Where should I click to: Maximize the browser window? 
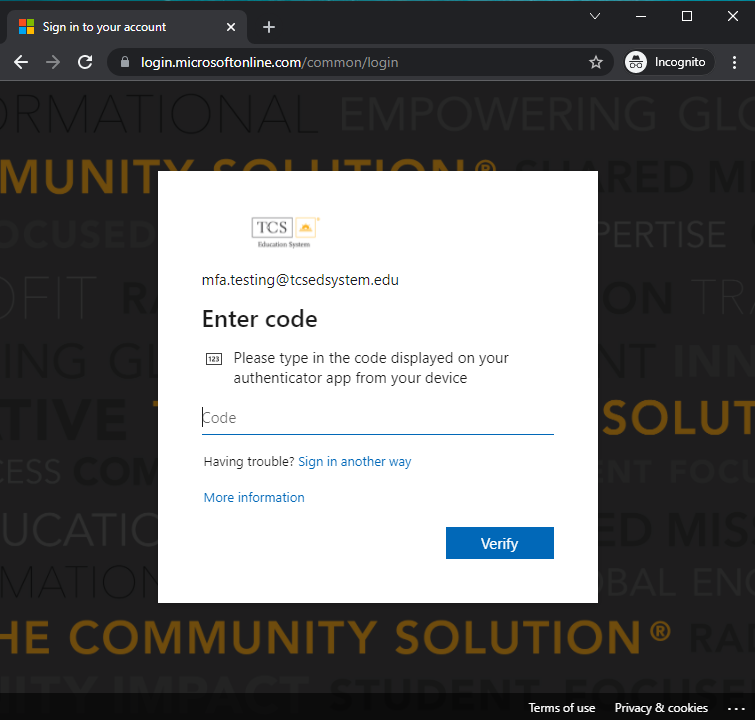pyautogui.click(x=687, y=16)
